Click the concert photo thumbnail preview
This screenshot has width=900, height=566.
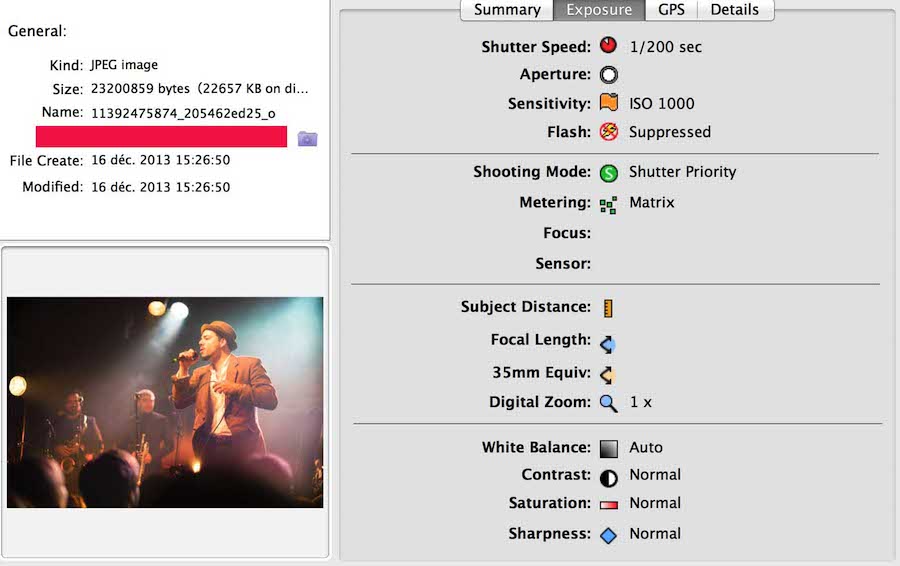click(x=165, y=402)
